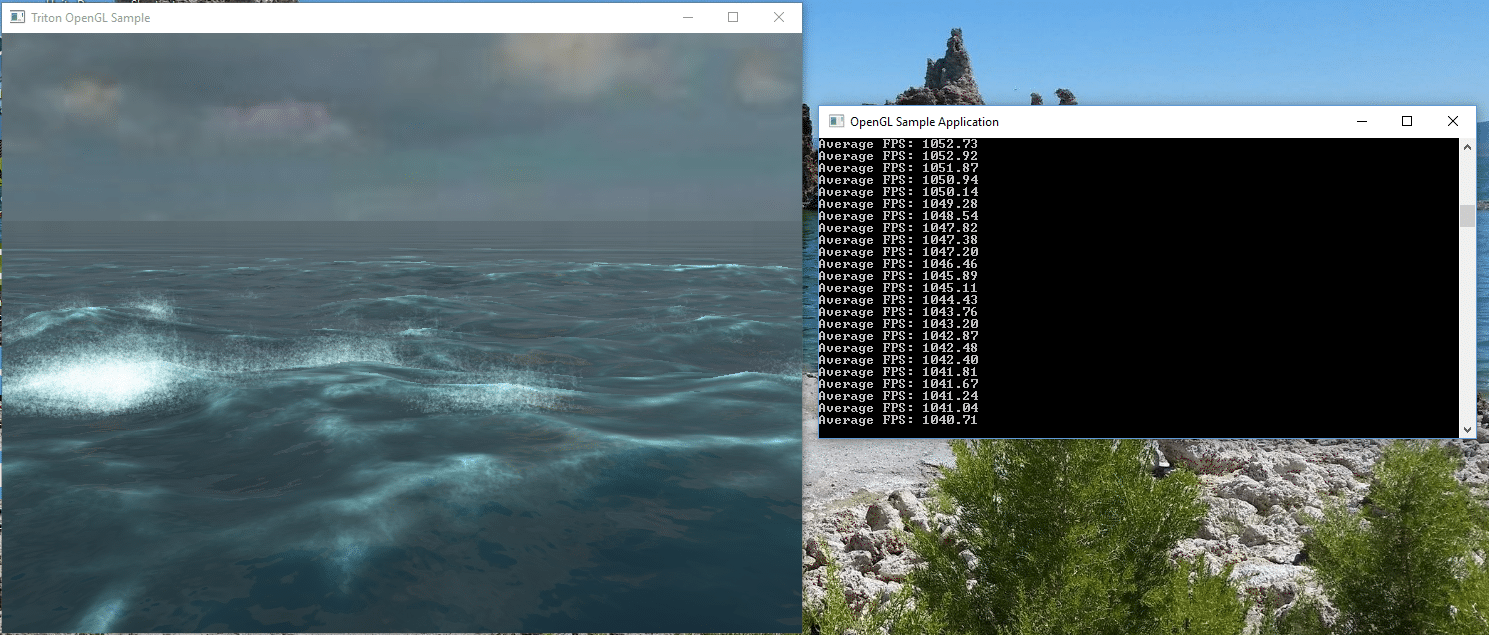Minimize the OpenGL Sample Application console
This screenshot has height=635, width=1489.
click(1361, 121)
